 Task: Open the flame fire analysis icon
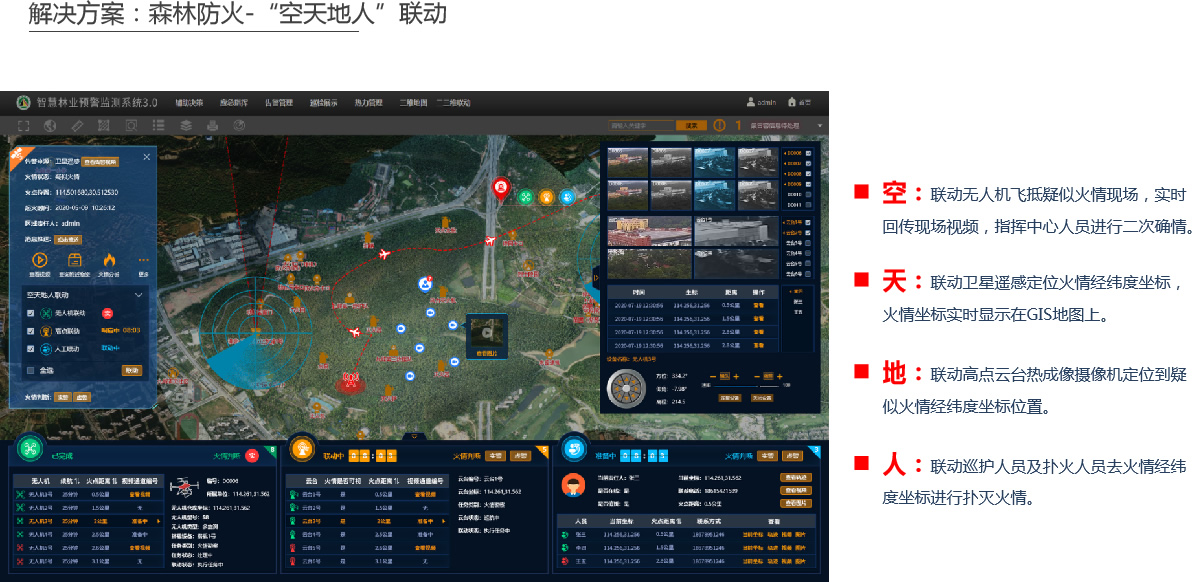[x=109, y=260]
